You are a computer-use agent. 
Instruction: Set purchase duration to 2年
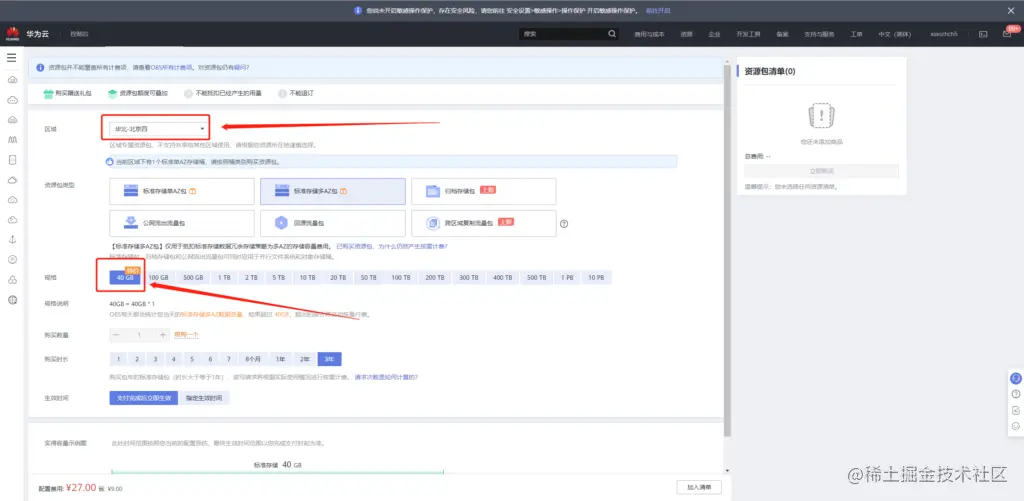pos(305,359)
